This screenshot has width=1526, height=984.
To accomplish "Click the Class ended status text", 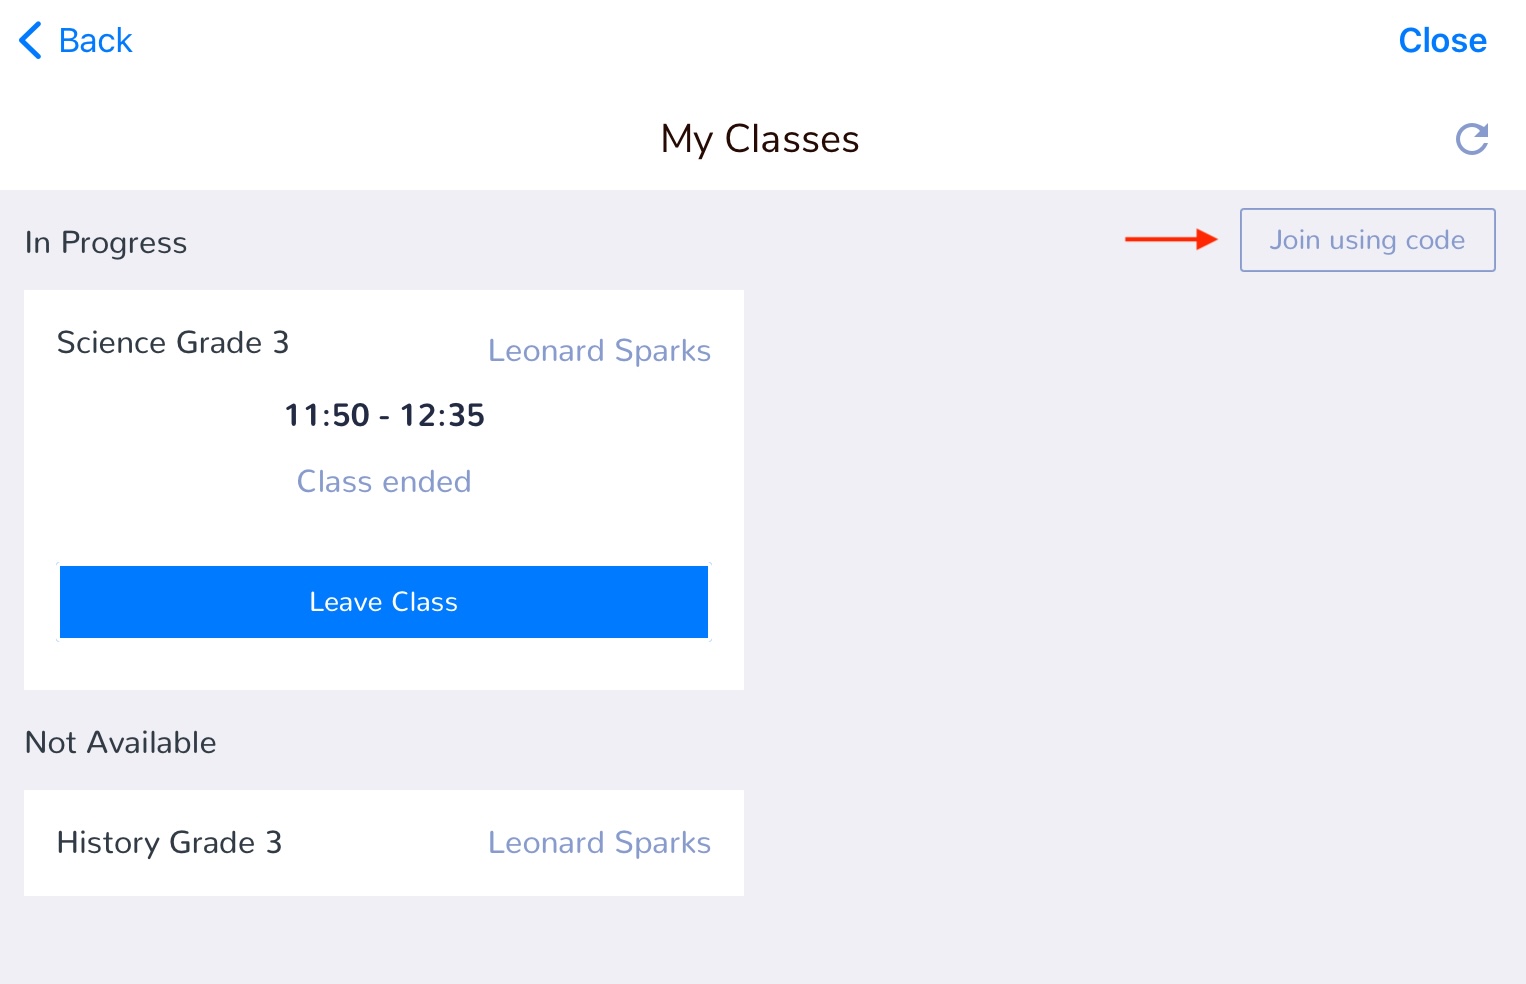I will tap(384, 482).
